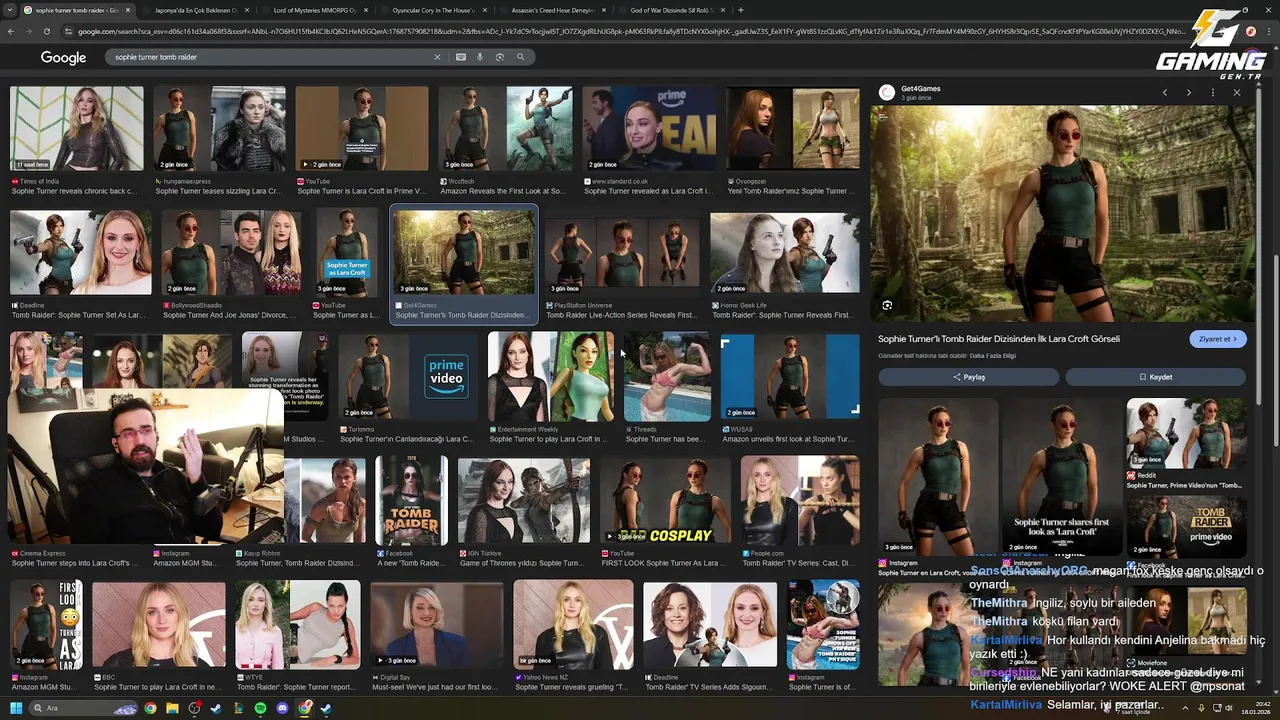This screenshot has height=720, width=1280.
Task: Switch to God of War Dizisinde tab
Action: 671,10
